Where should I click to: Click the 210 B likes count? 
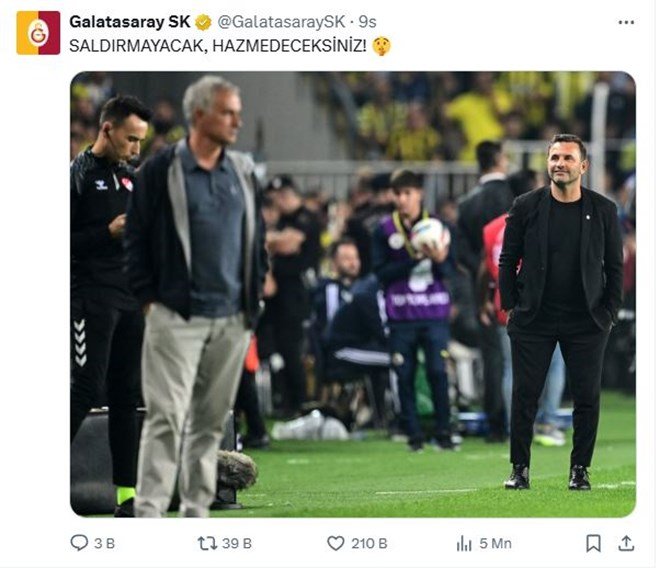pyautogui.click(x=369, y=543)
